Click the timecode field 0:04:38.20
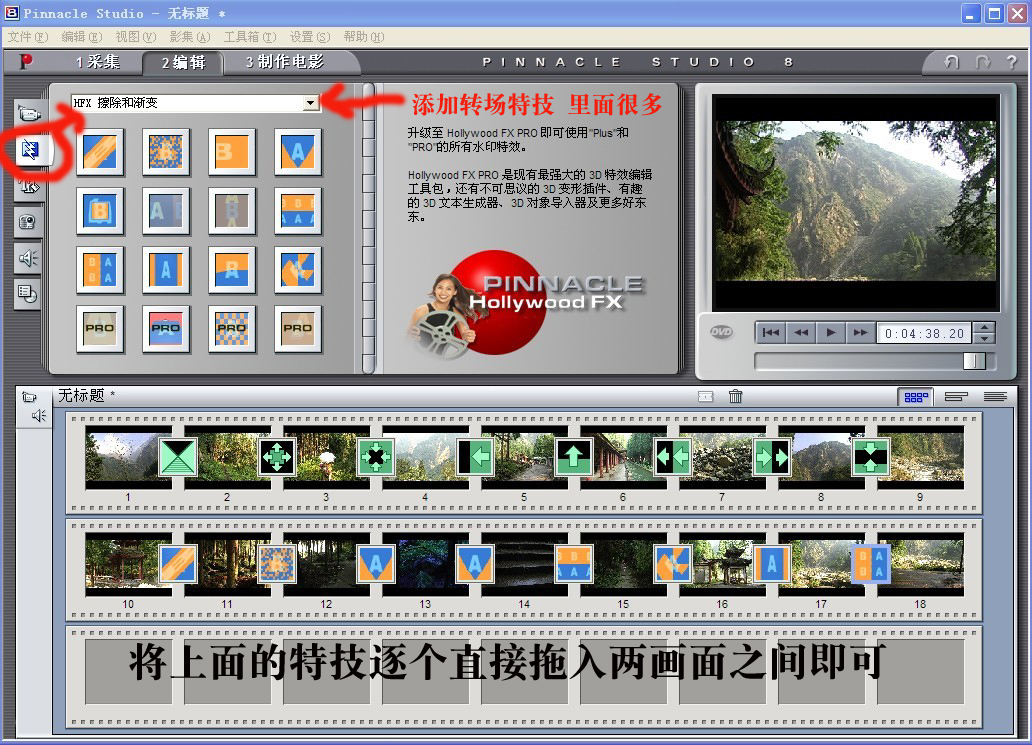The width and height of the screenshot is (1032, 745). click(x=925, y=333)
